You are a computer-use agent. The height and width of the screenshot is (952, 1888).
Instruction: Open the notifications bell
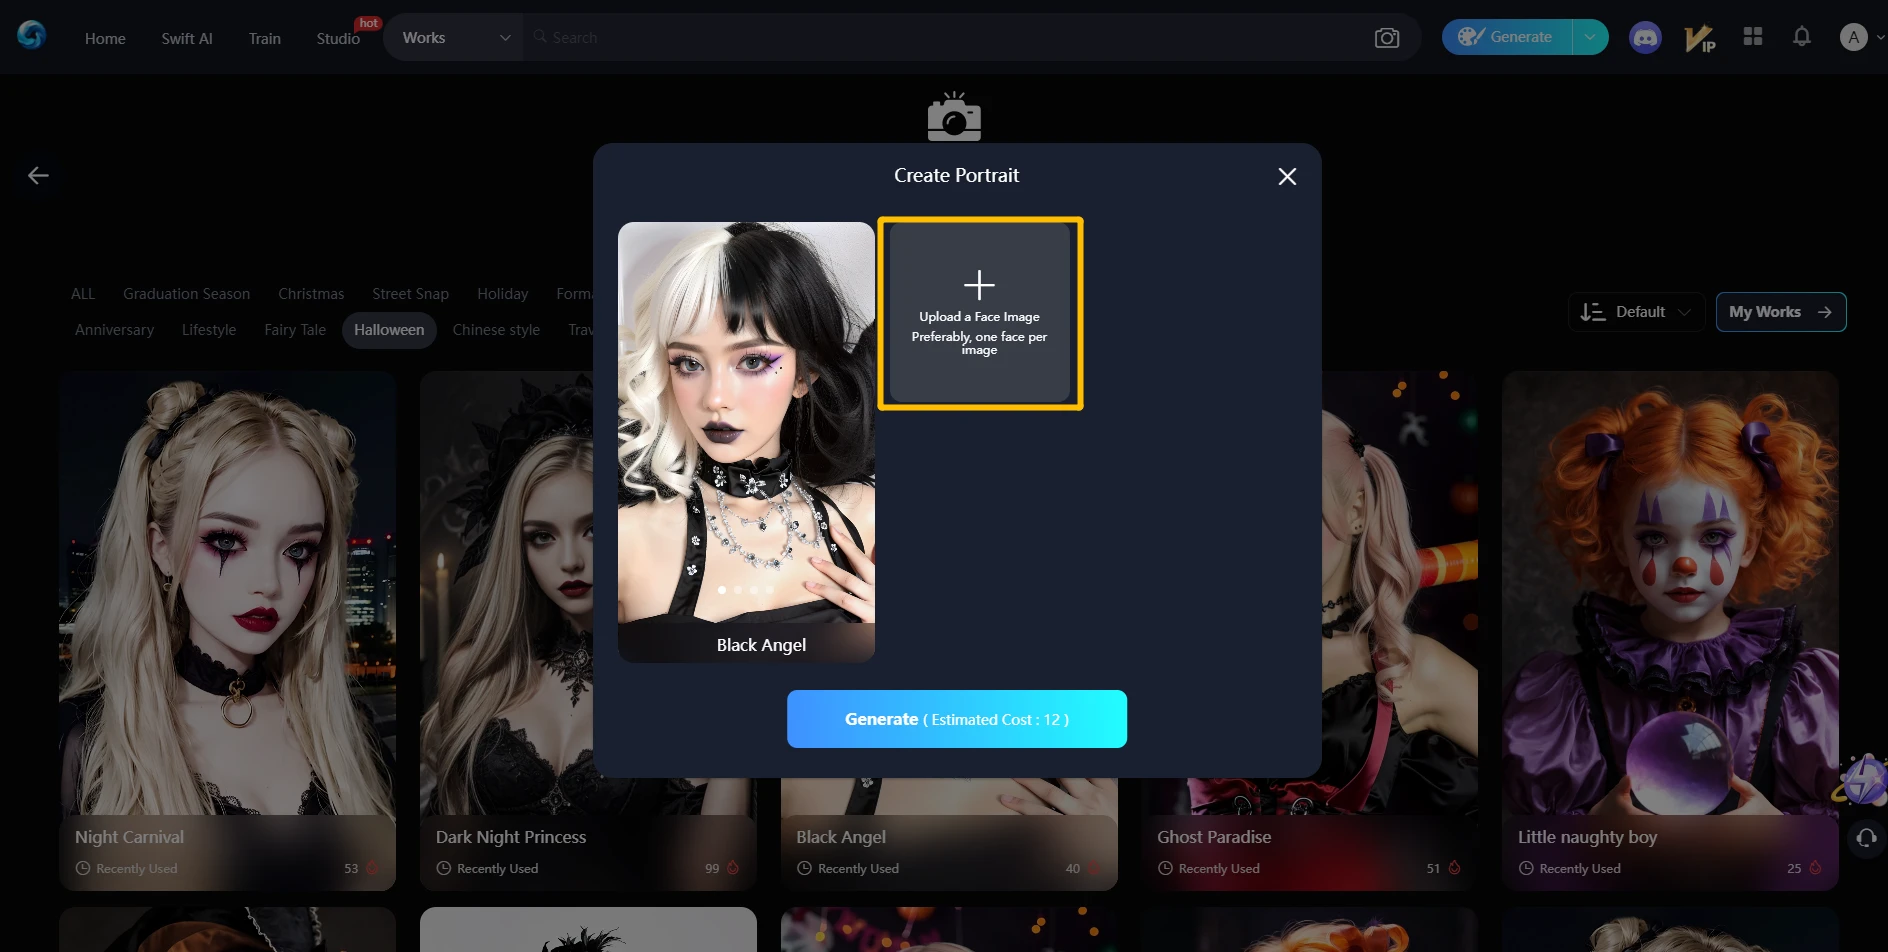coord(1802,36)
